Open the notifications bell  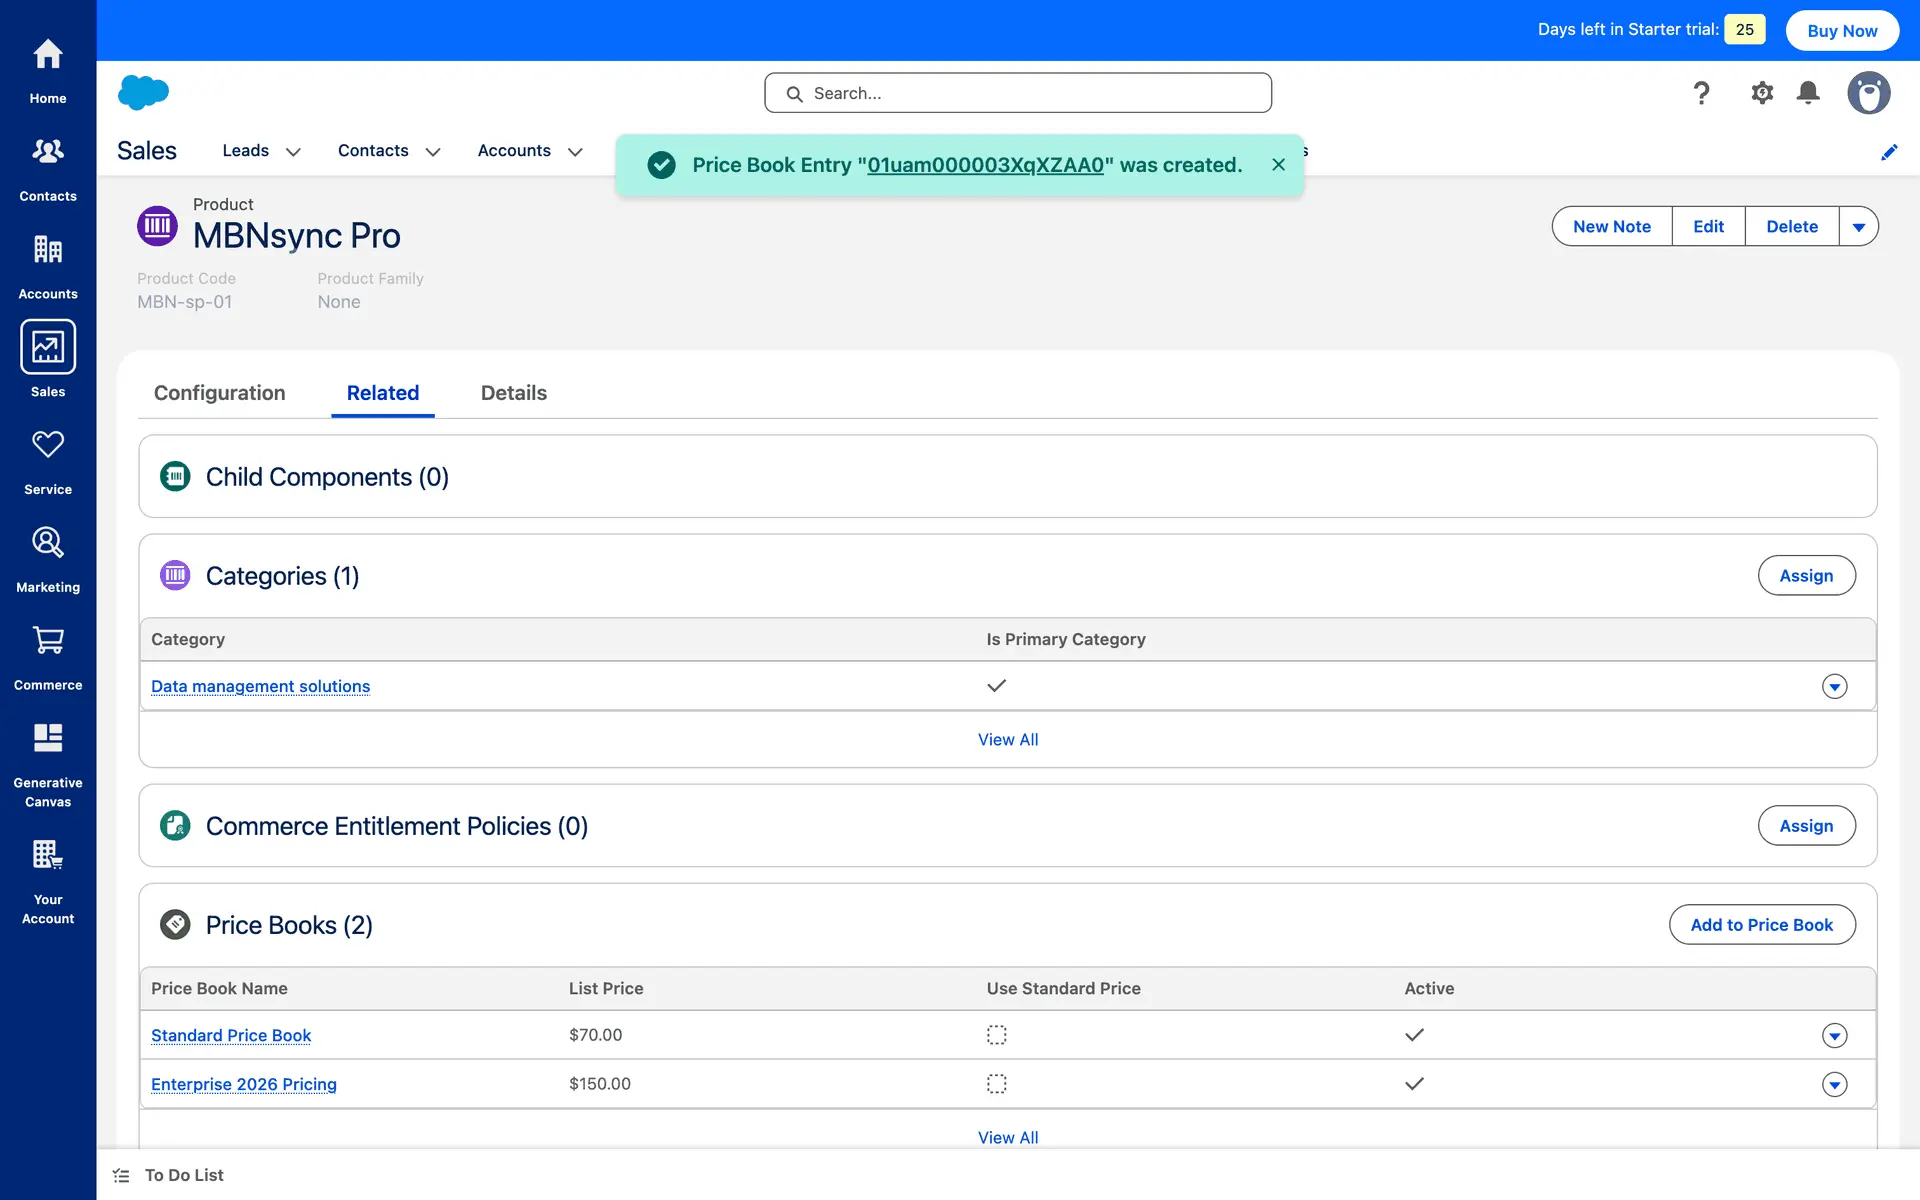(1808, 93)
